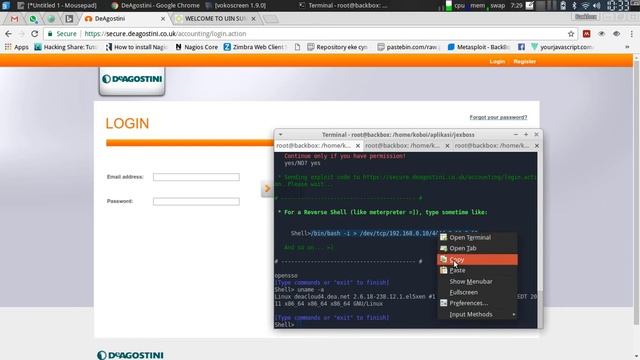Select Fullscreen in the context menu

point(477,292)
